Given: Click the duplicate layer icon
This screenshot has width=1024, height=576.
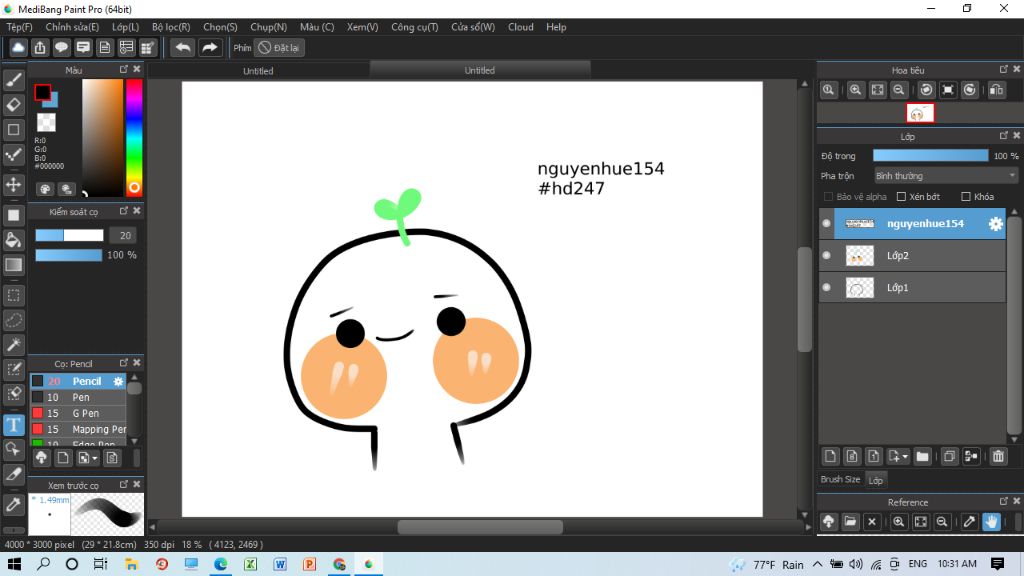Looking at the screenshot, I should point(950,456).
